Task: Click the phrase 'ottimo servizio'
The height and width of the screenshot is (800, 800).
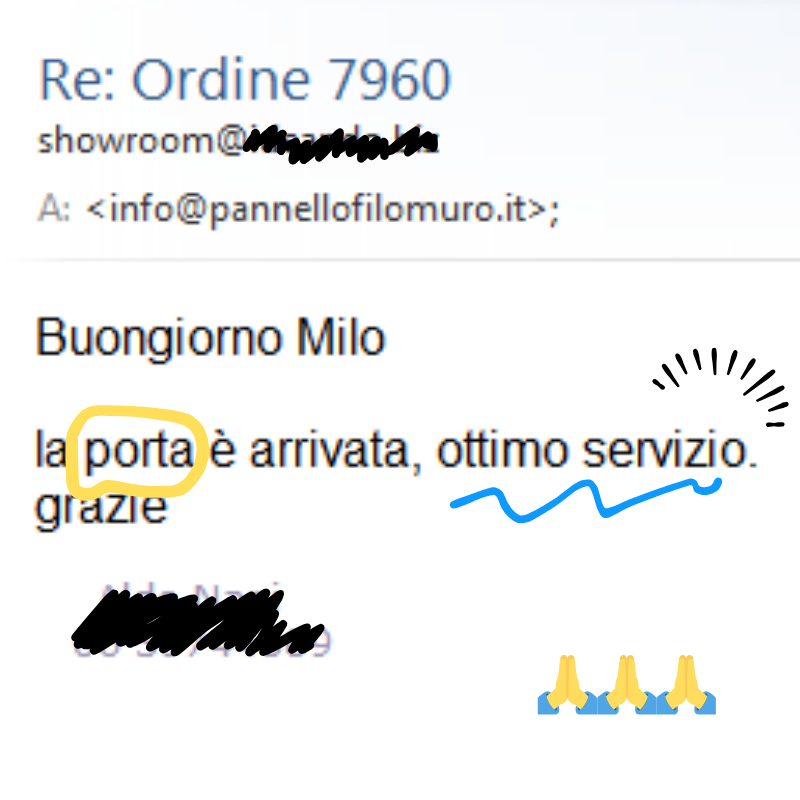Action: pyautogui.click(x=597, y=450)
